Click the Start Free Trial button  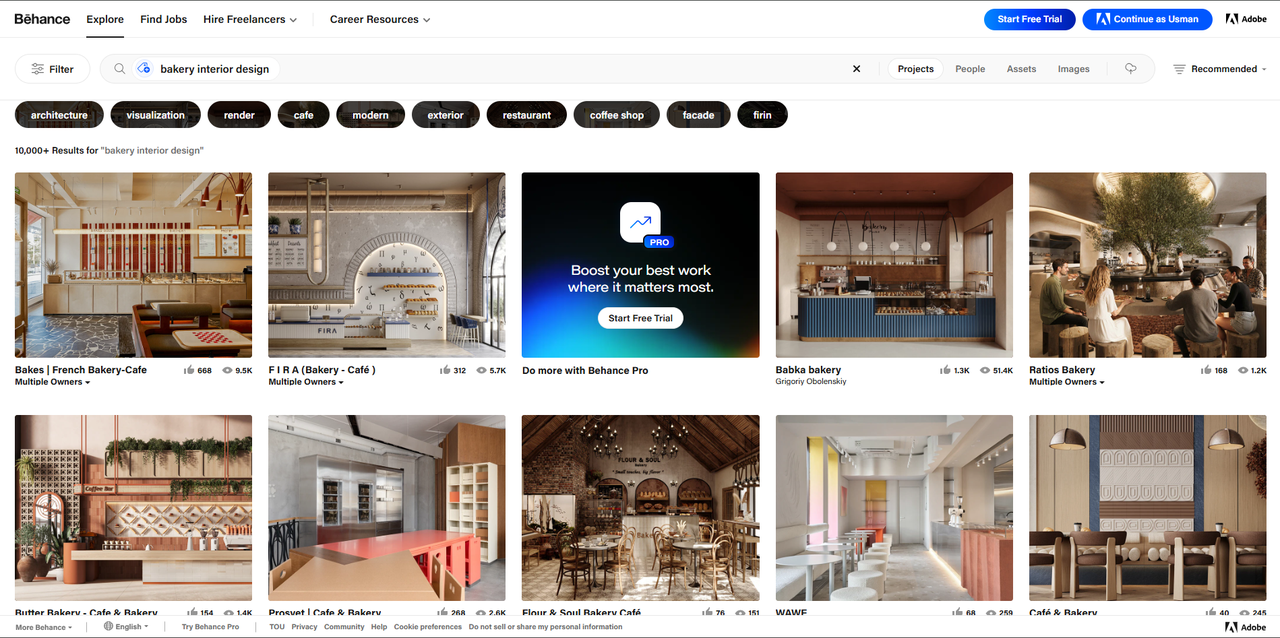1029,18
